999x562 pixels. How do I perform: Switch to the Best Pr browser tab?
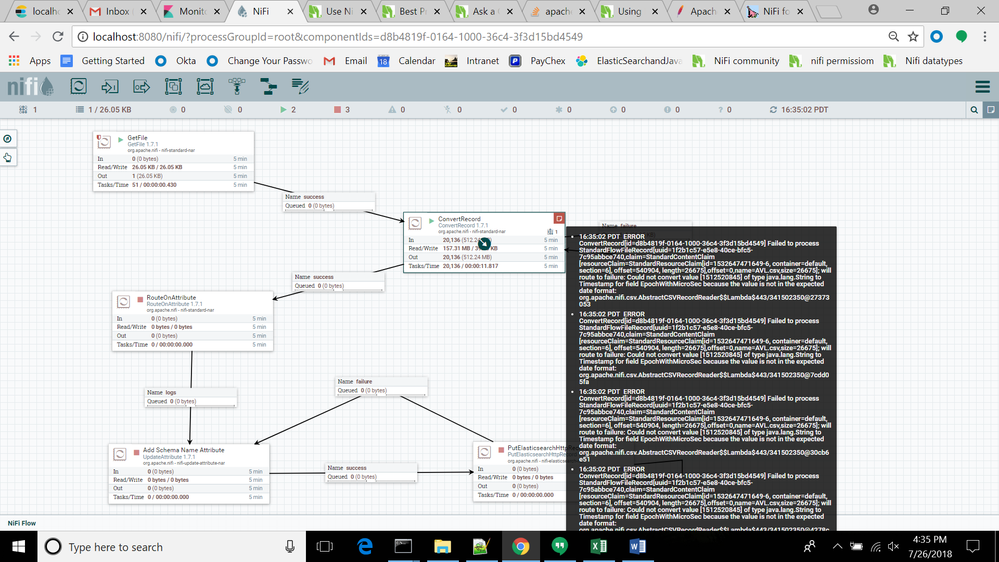(x=413, y=11)
